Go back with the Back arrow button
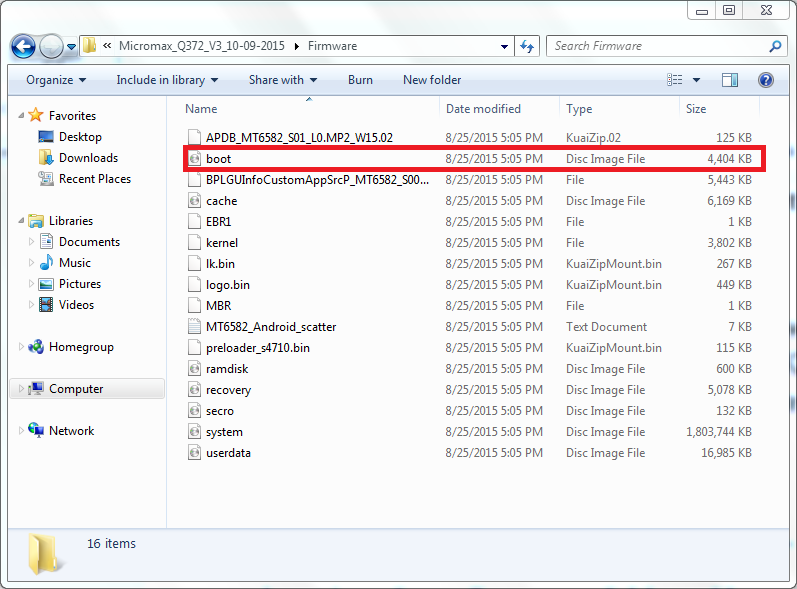The width and height of the screenshot is (797, 589). [x=23, y=47]
